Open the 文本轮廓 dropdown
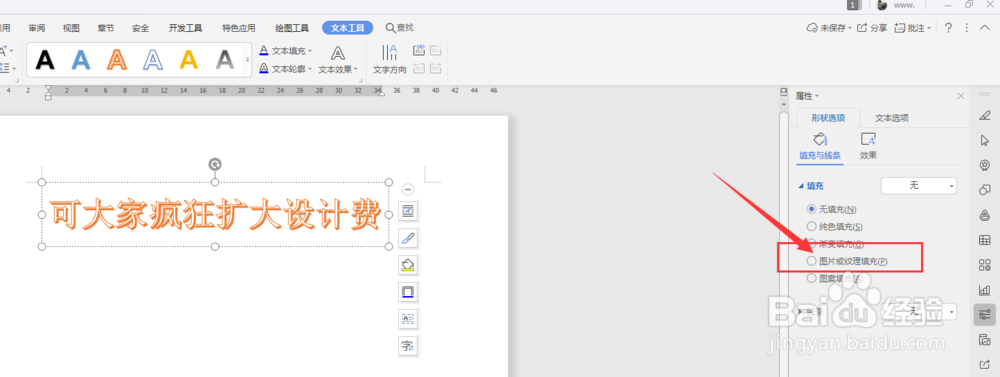The width and height of the screenshot is (1000, 377). (x=286, y=68)
